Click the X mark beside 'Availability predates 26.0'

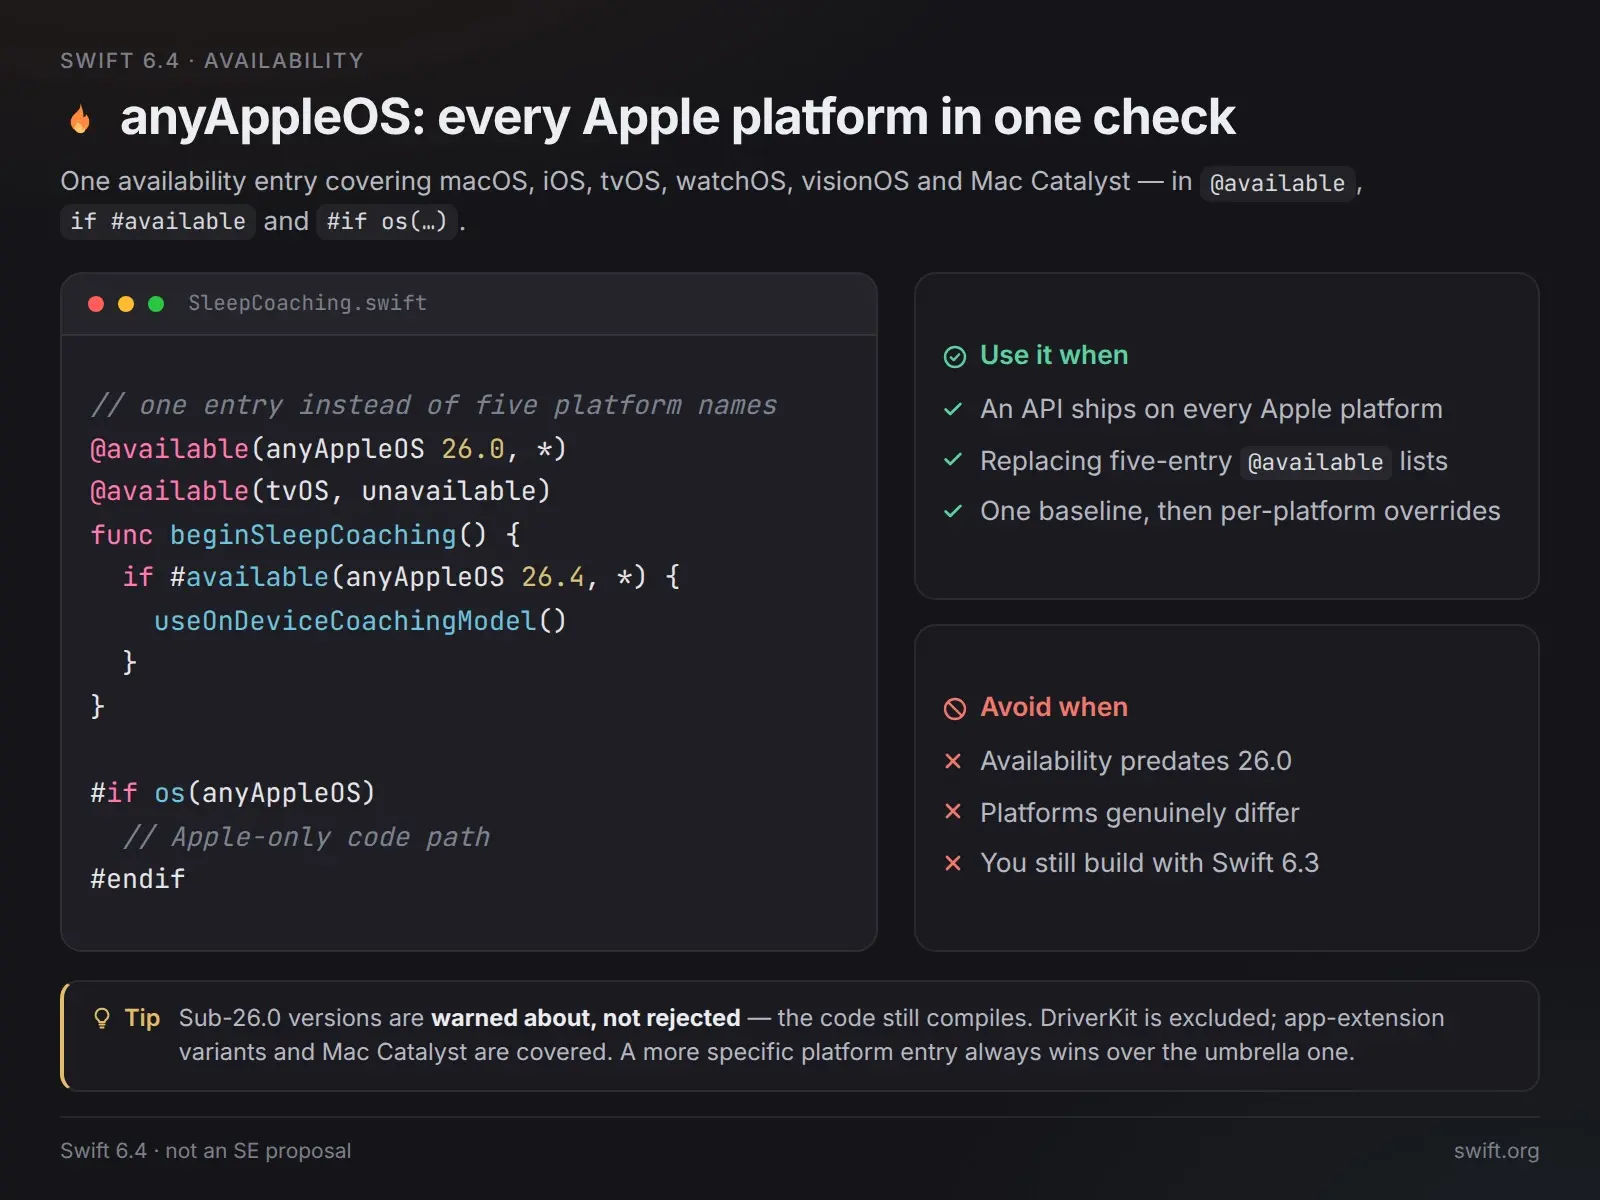[953, 761]
